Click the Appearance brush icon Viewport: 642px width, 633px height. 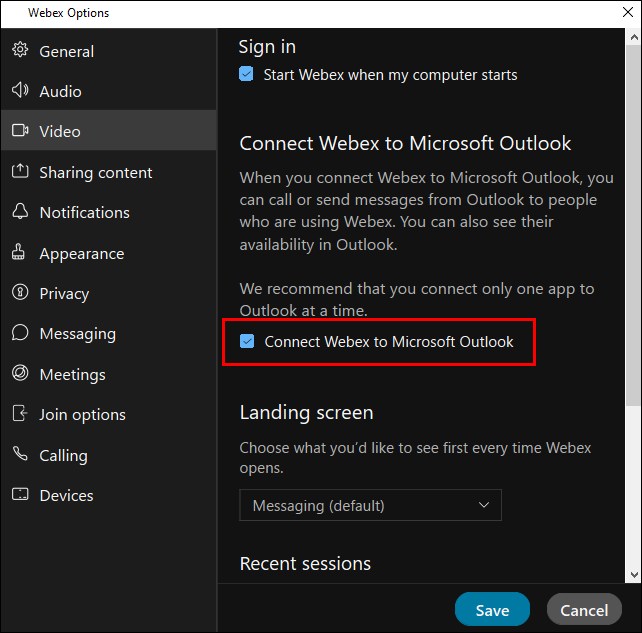coord(18,252)
